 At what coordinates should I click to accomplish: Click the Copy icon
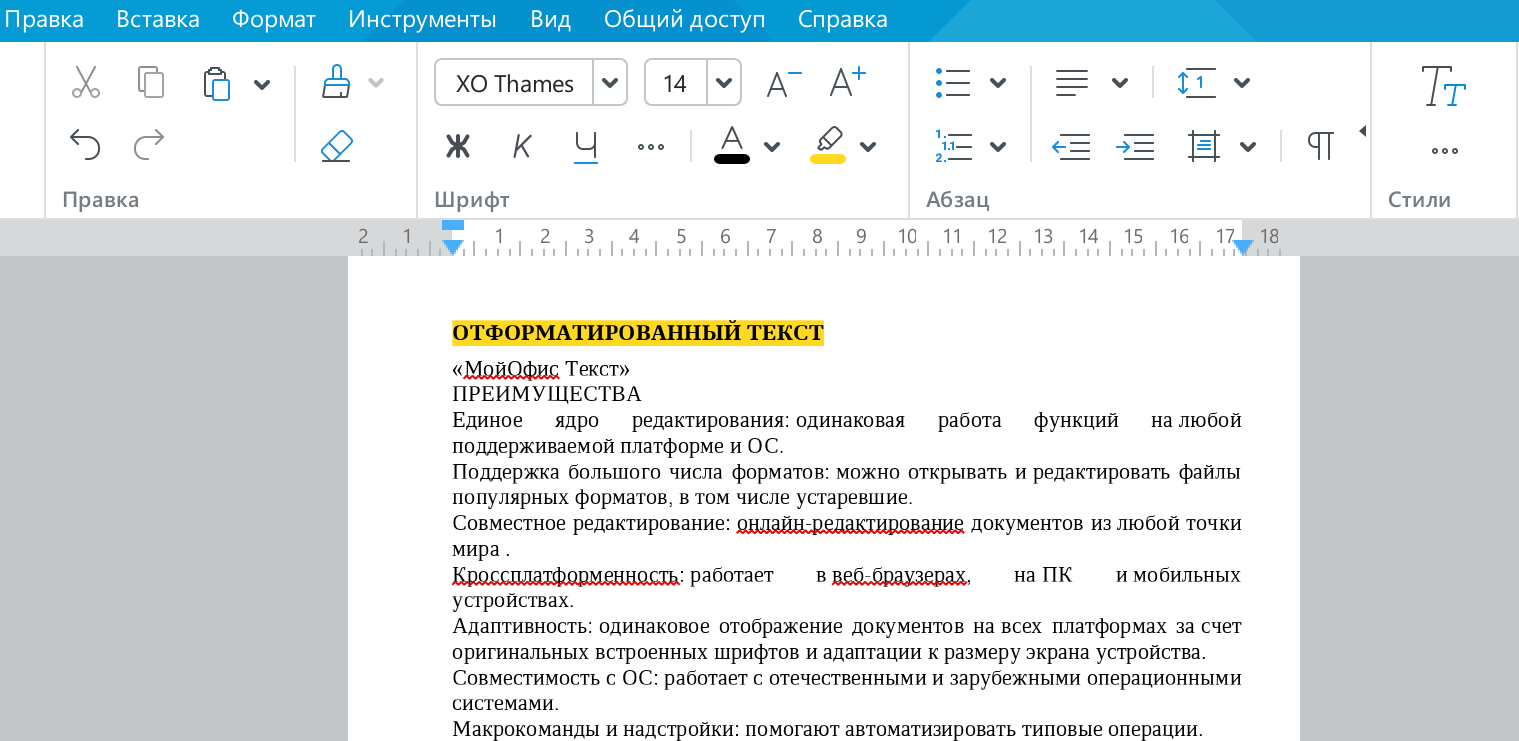pyautogui.click(x=150, y=83)
